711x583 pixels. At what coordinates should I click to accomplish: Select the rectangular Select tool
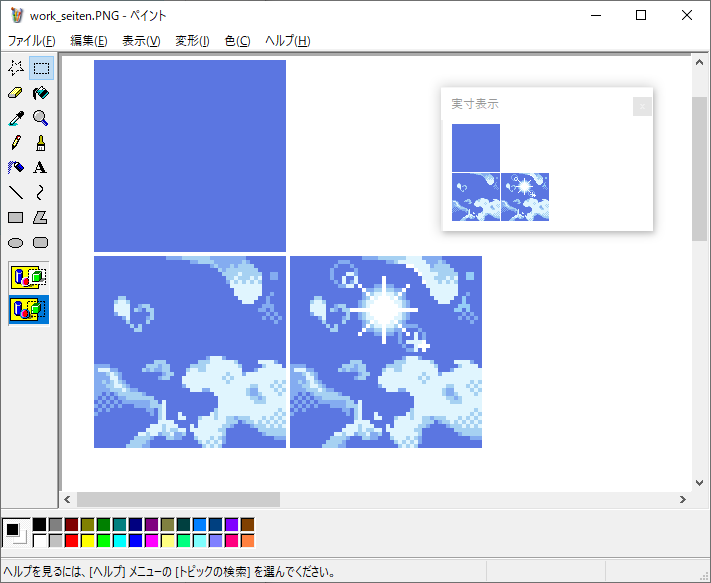pyautogui.click(x=41, y=68)
